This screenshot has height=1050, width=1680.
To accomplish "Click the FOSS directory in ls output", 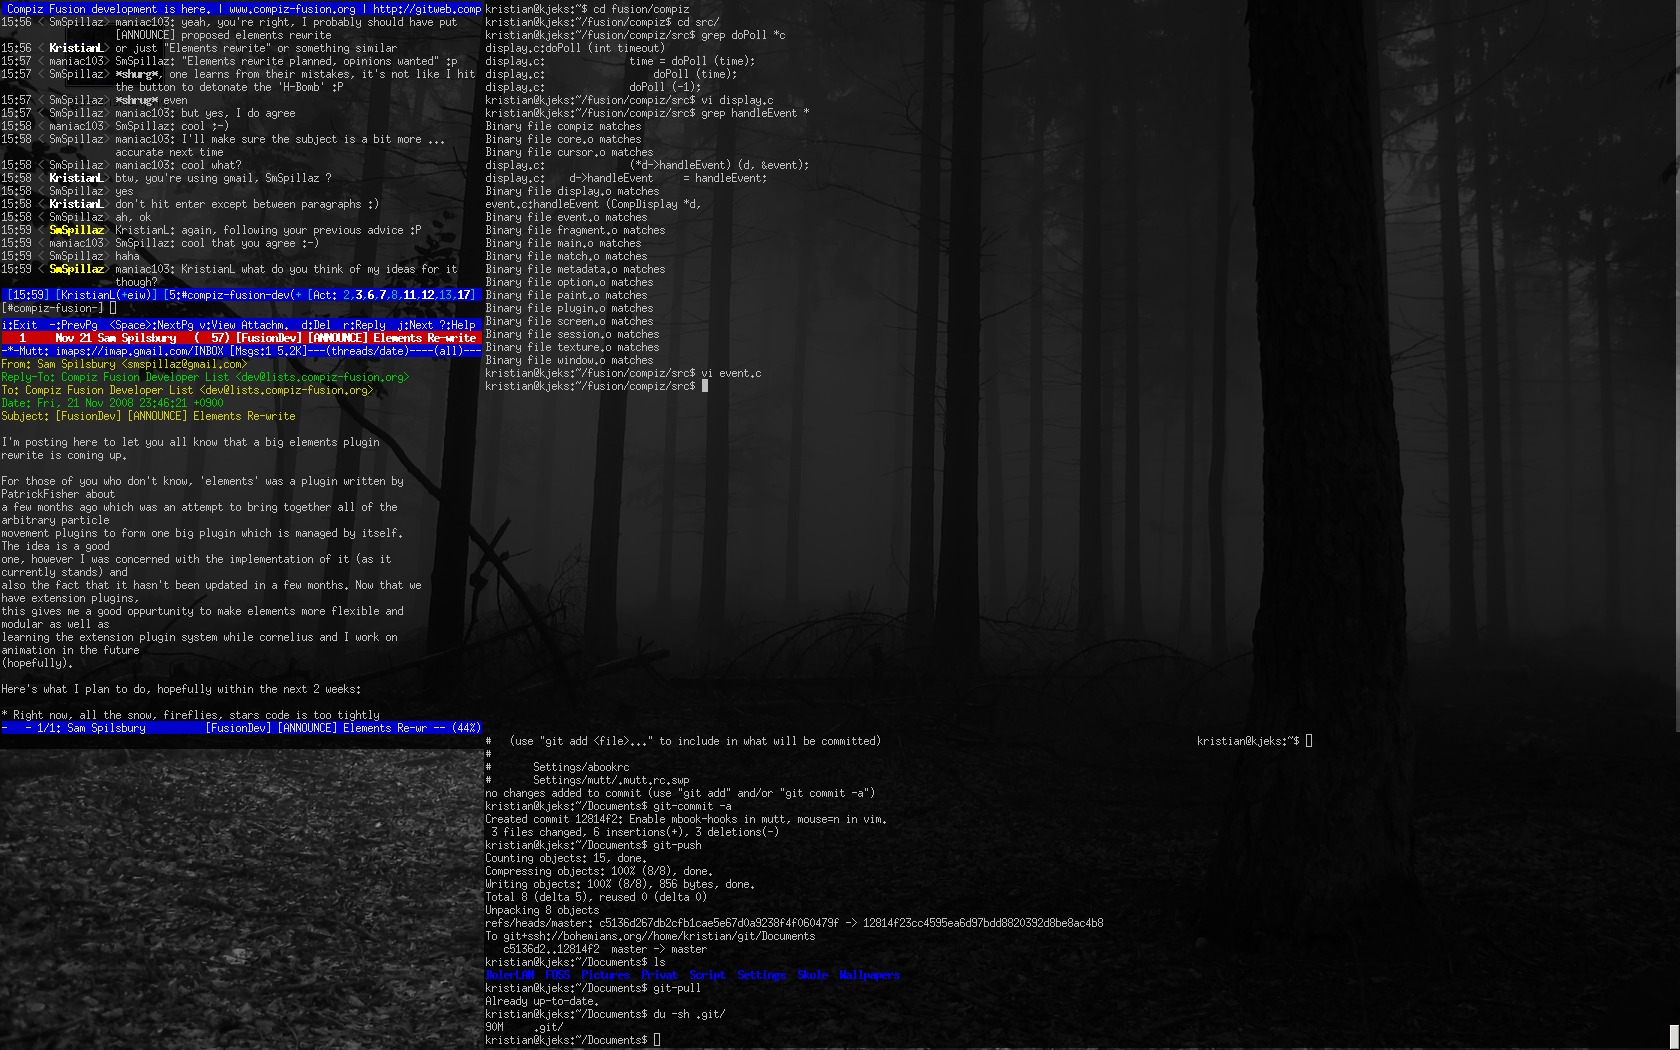I will pos(557,975).
